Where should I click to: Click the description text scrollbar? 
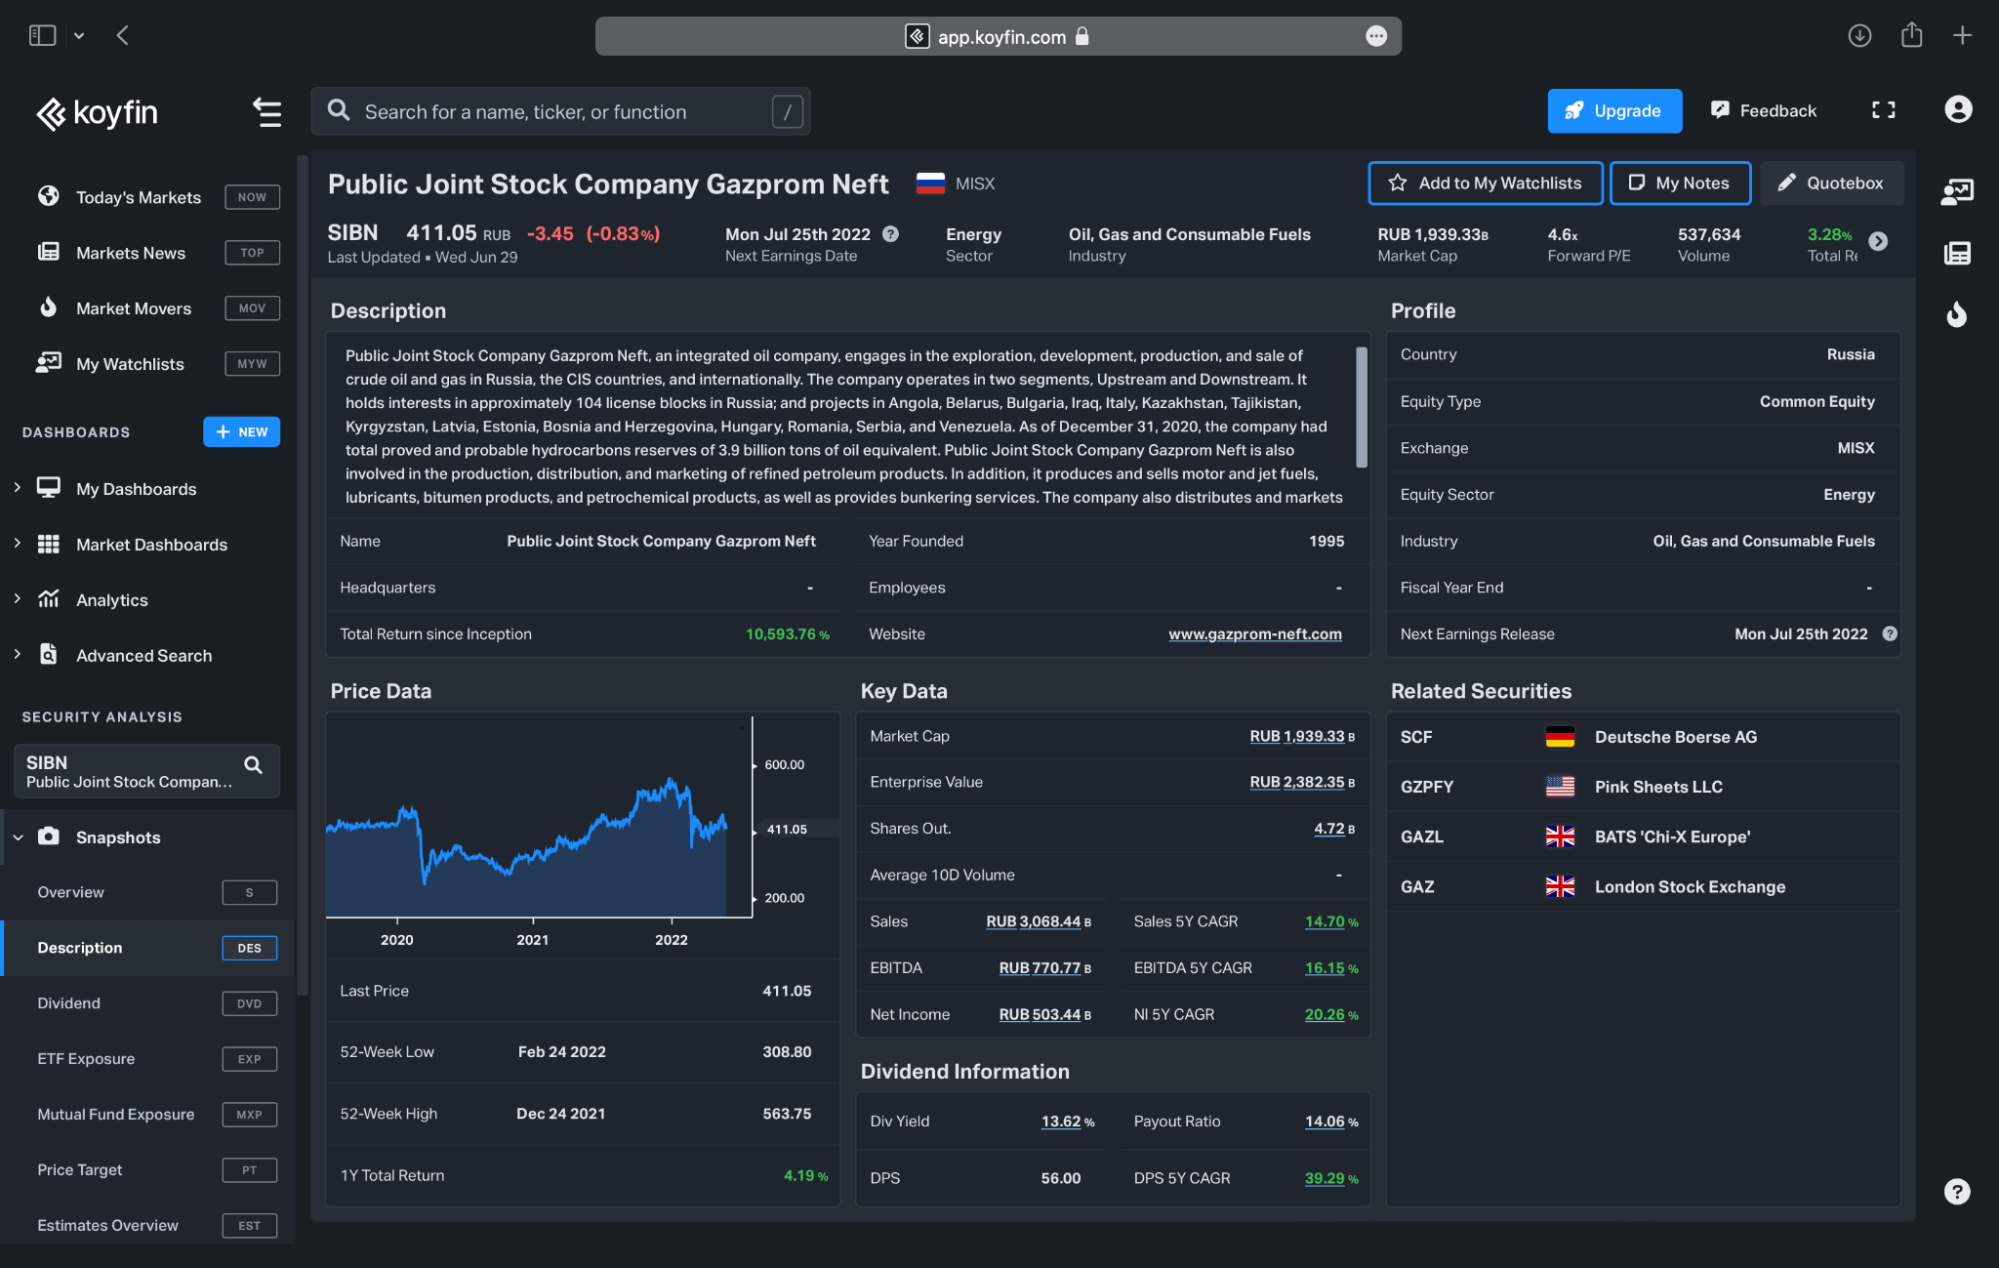(1361, 406)
